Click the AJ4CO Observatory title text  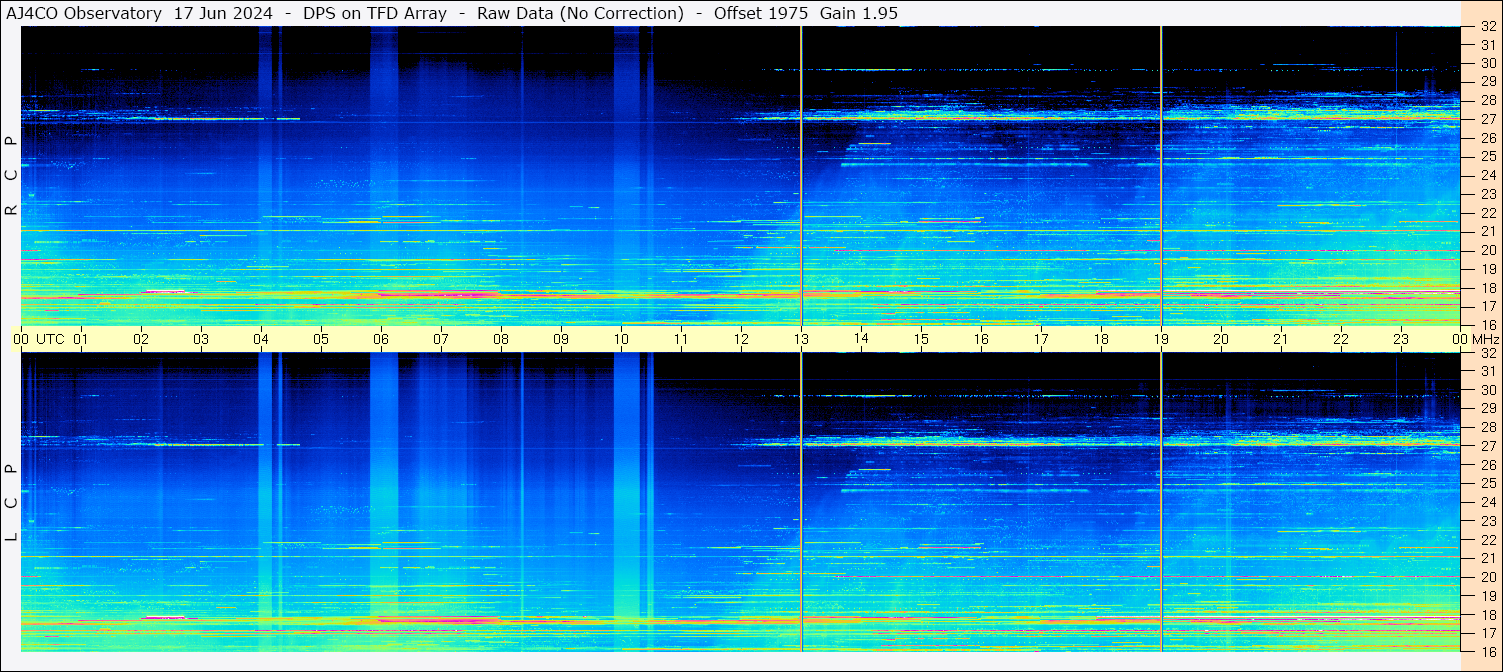(84, 13)
